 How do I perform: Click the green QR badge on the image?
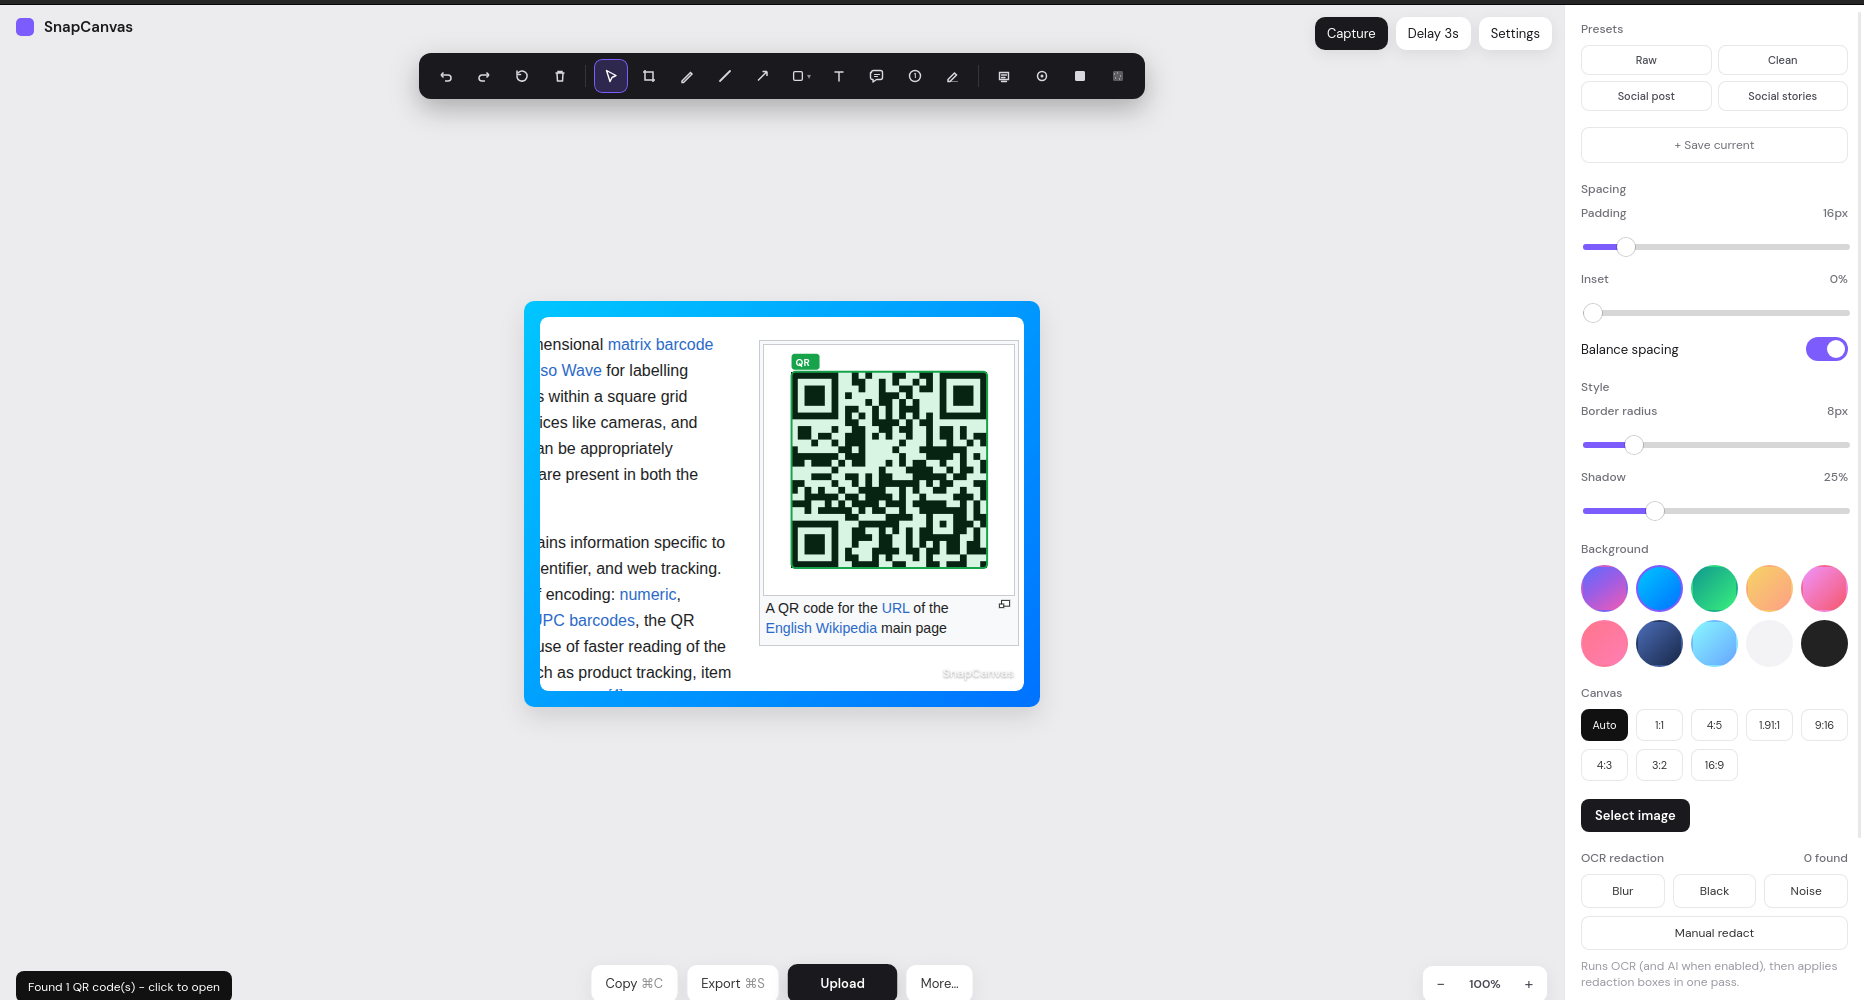pos(805,362)
